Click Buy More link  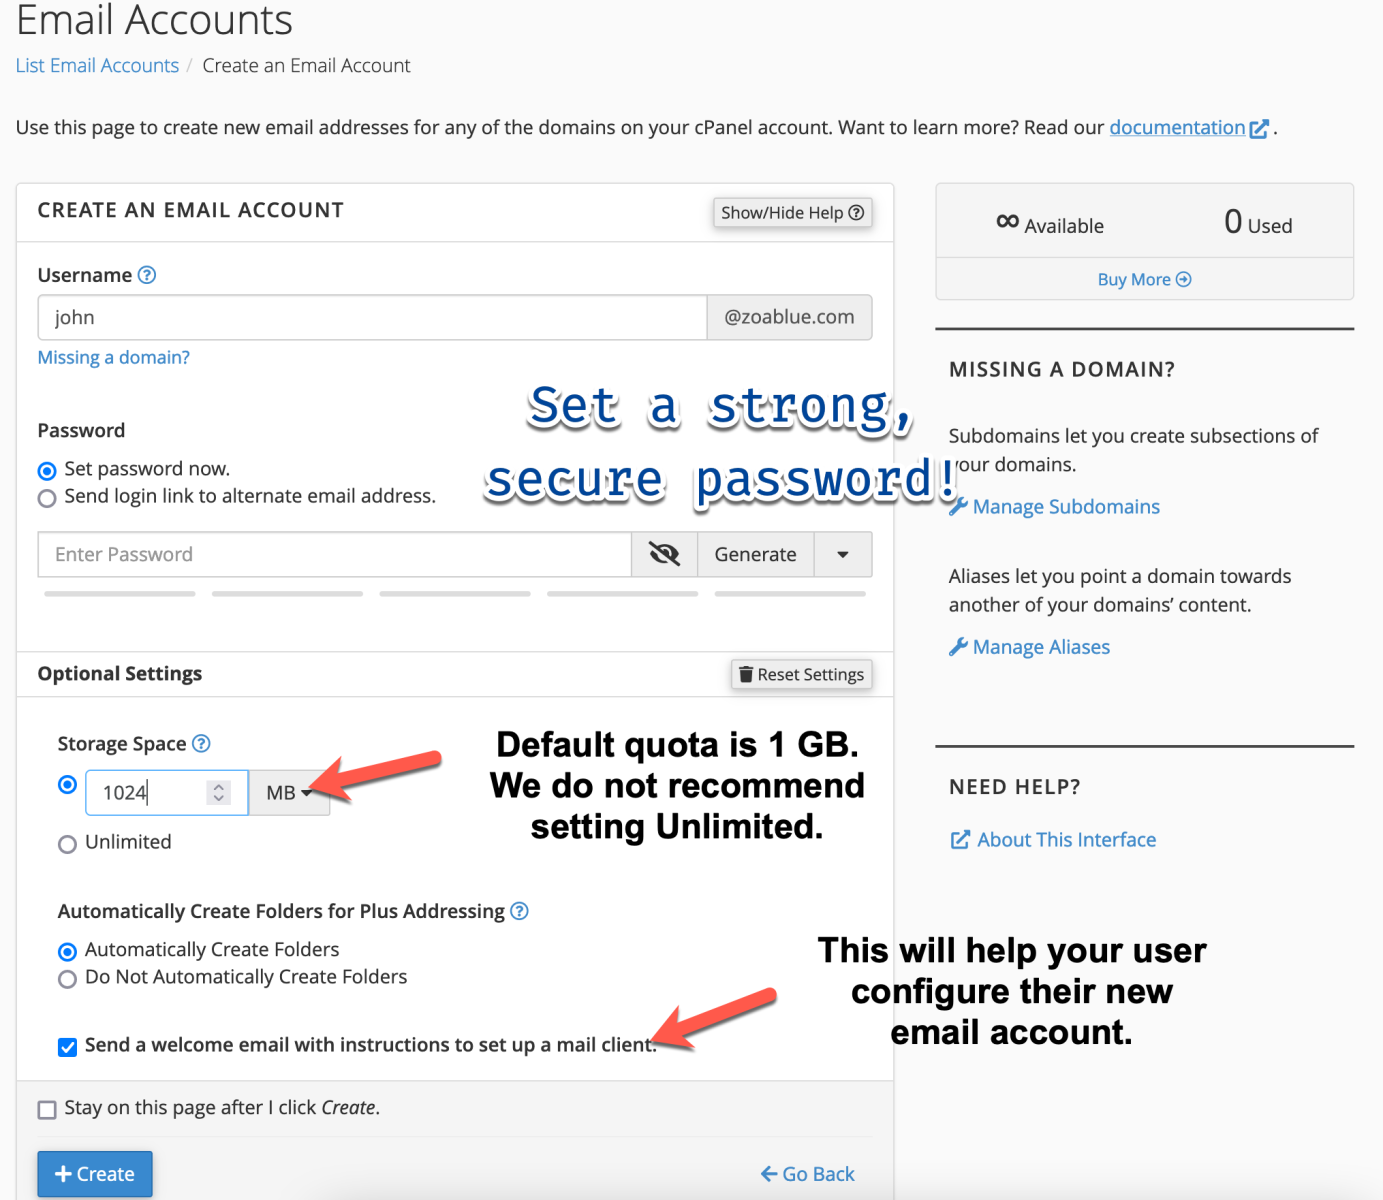1144,280
